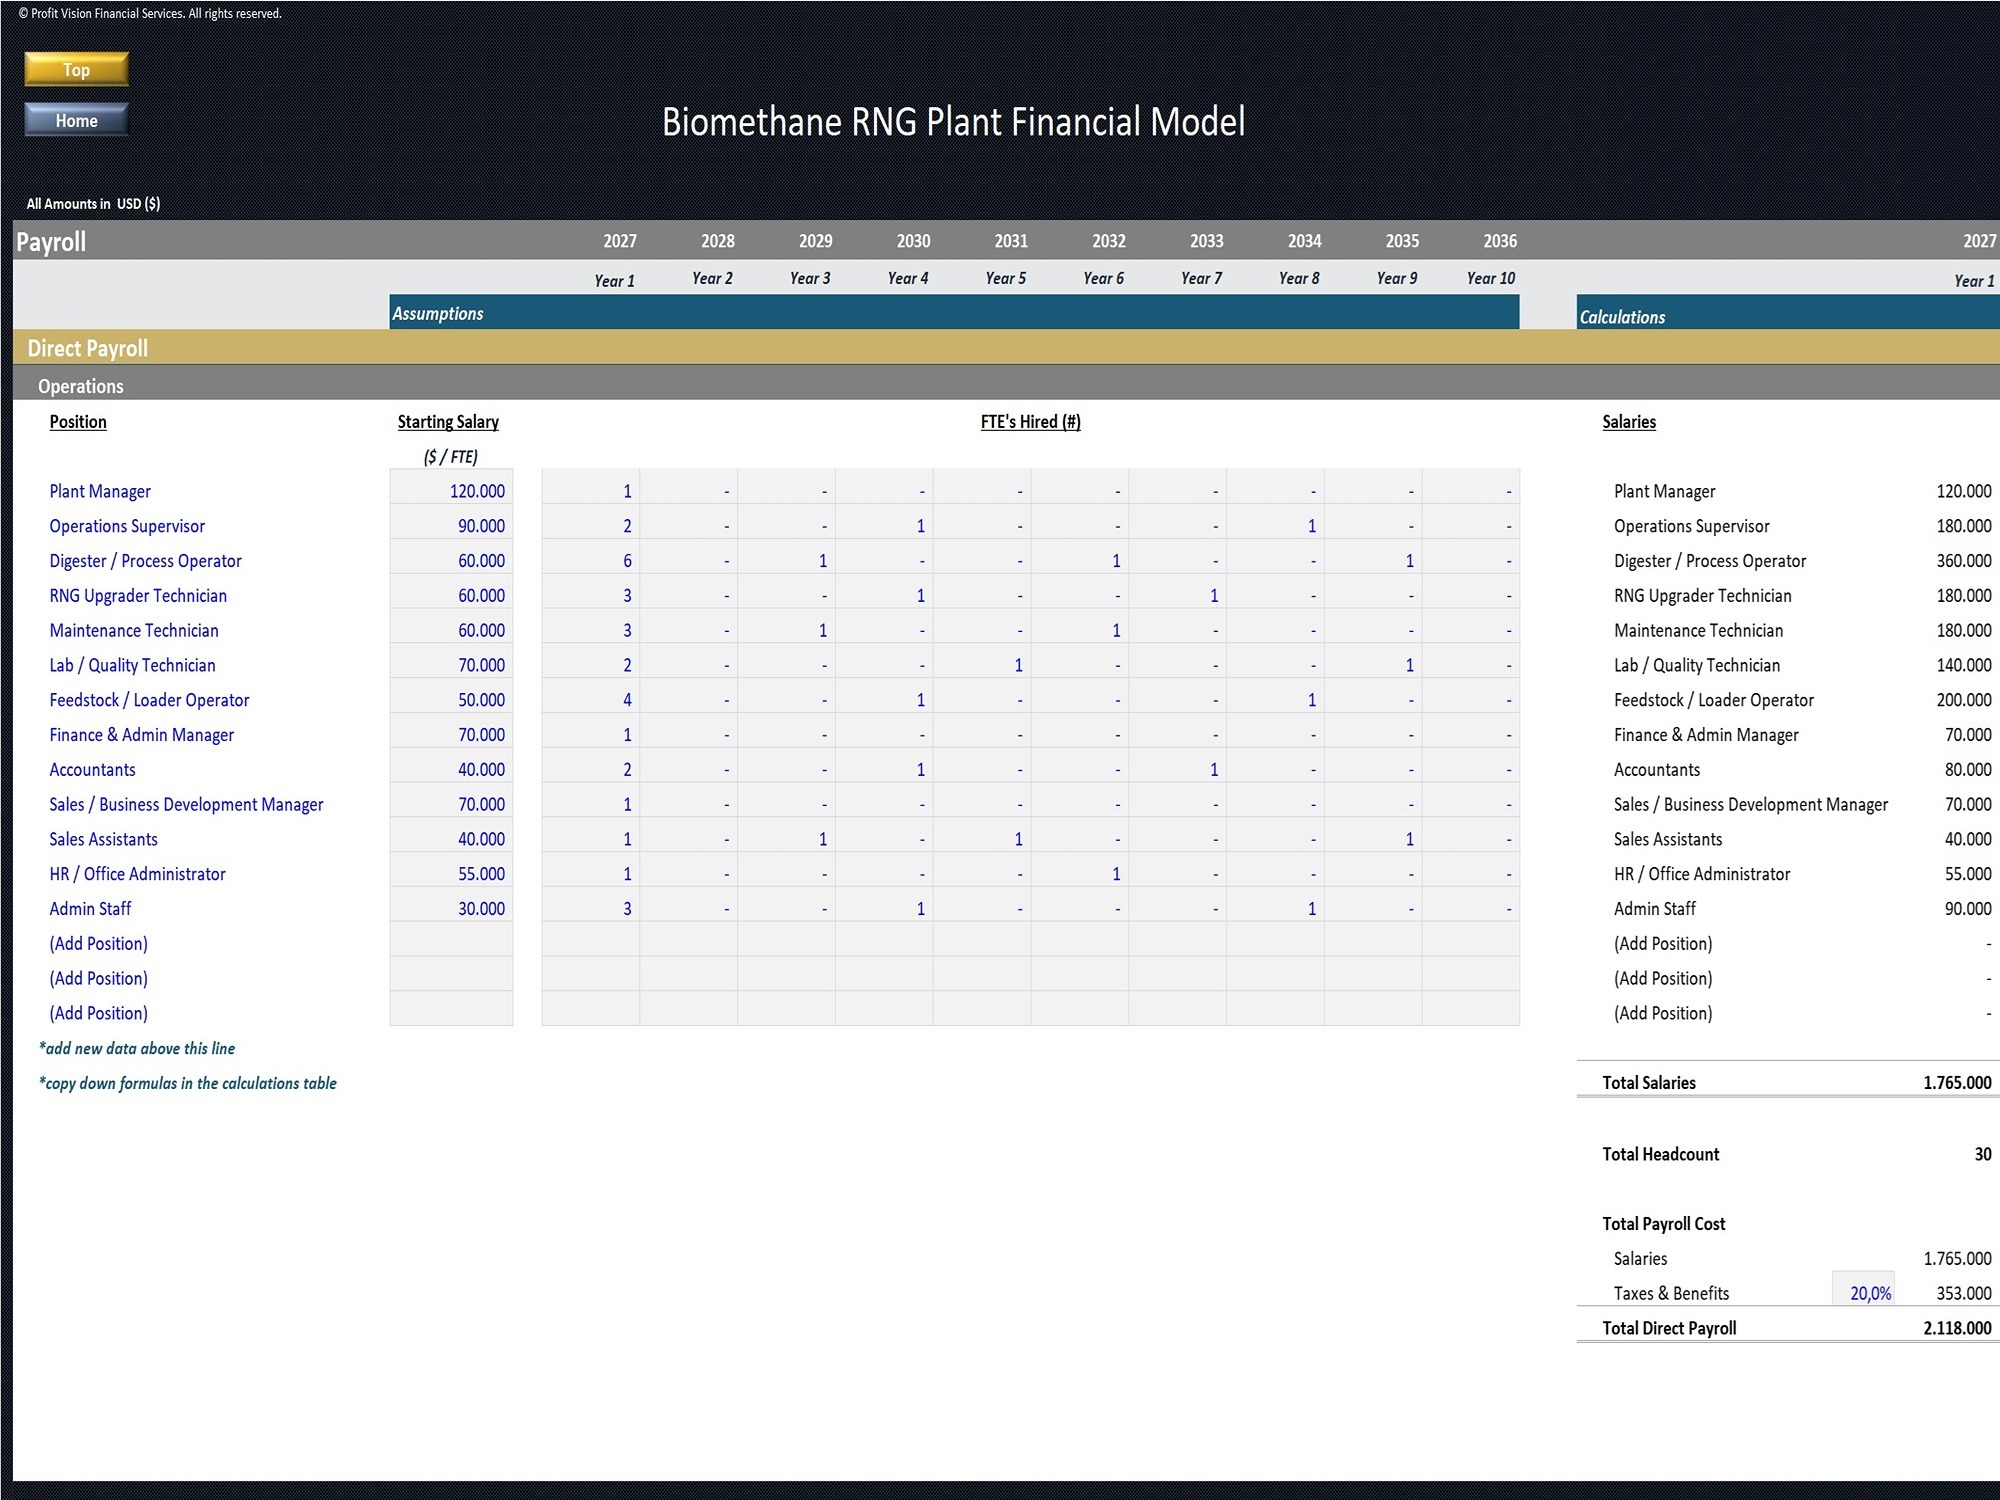Select empty starting salary cell for last Add Position

click(x=451, y=1009)
